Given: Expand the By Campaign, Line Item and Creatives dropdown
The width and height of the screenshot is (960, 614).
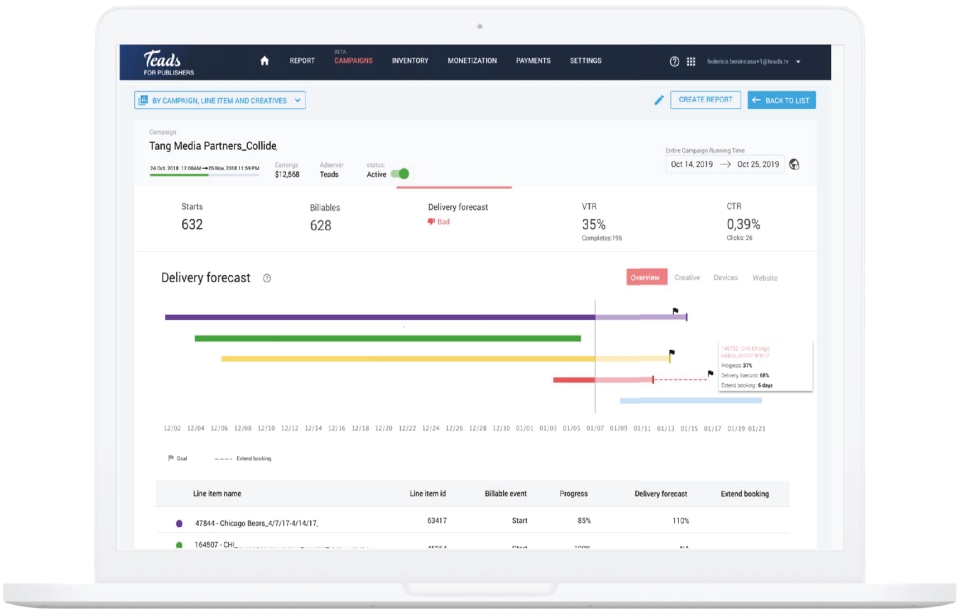Looking at the screenshot, I should [x=220, y=100].
